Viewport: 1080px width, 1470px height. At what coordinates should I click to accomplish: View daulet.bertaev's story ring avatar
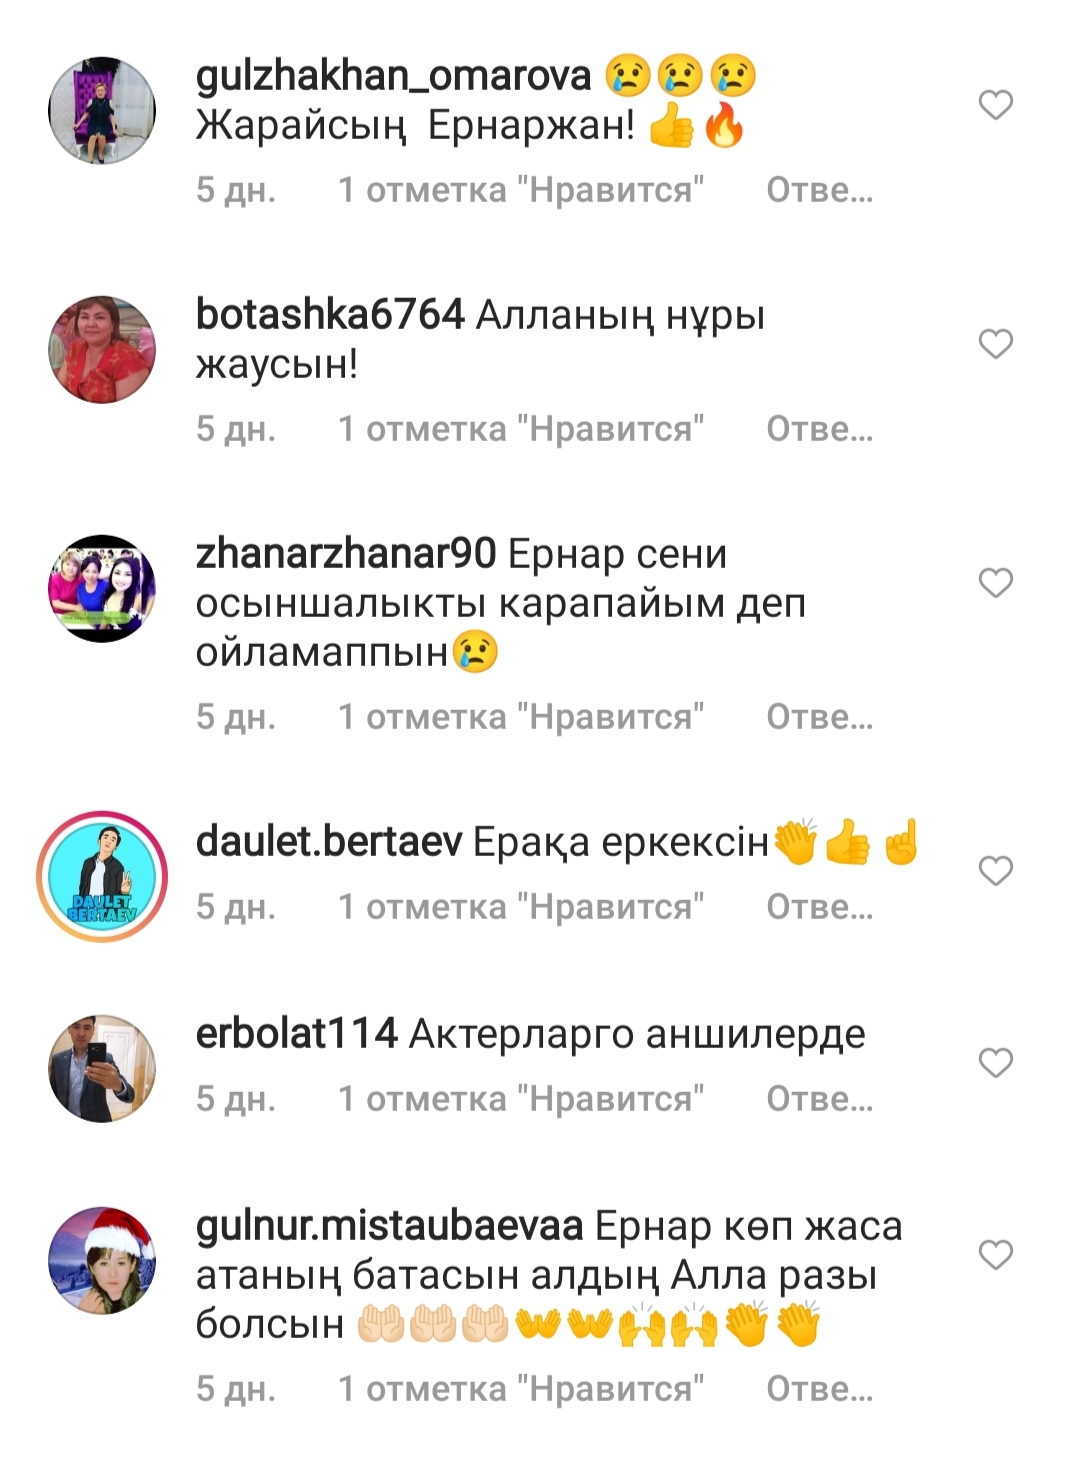[x=102, y=876]
